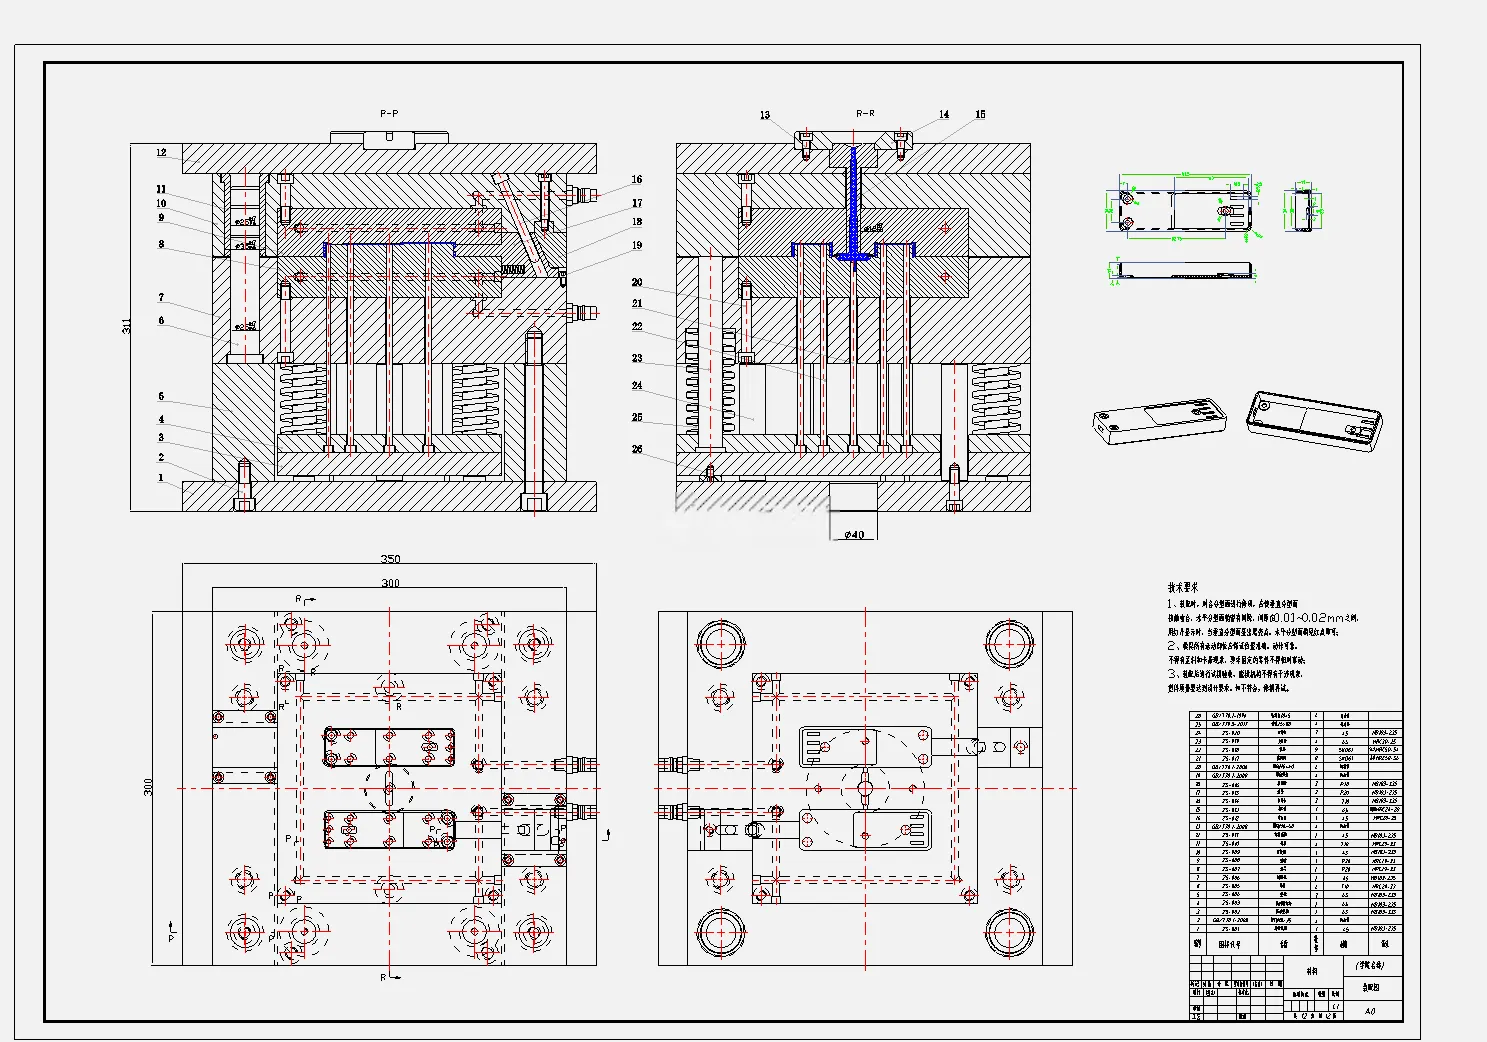Select part balloon number 16
1487x1042 pixels.
click(637, 180)
